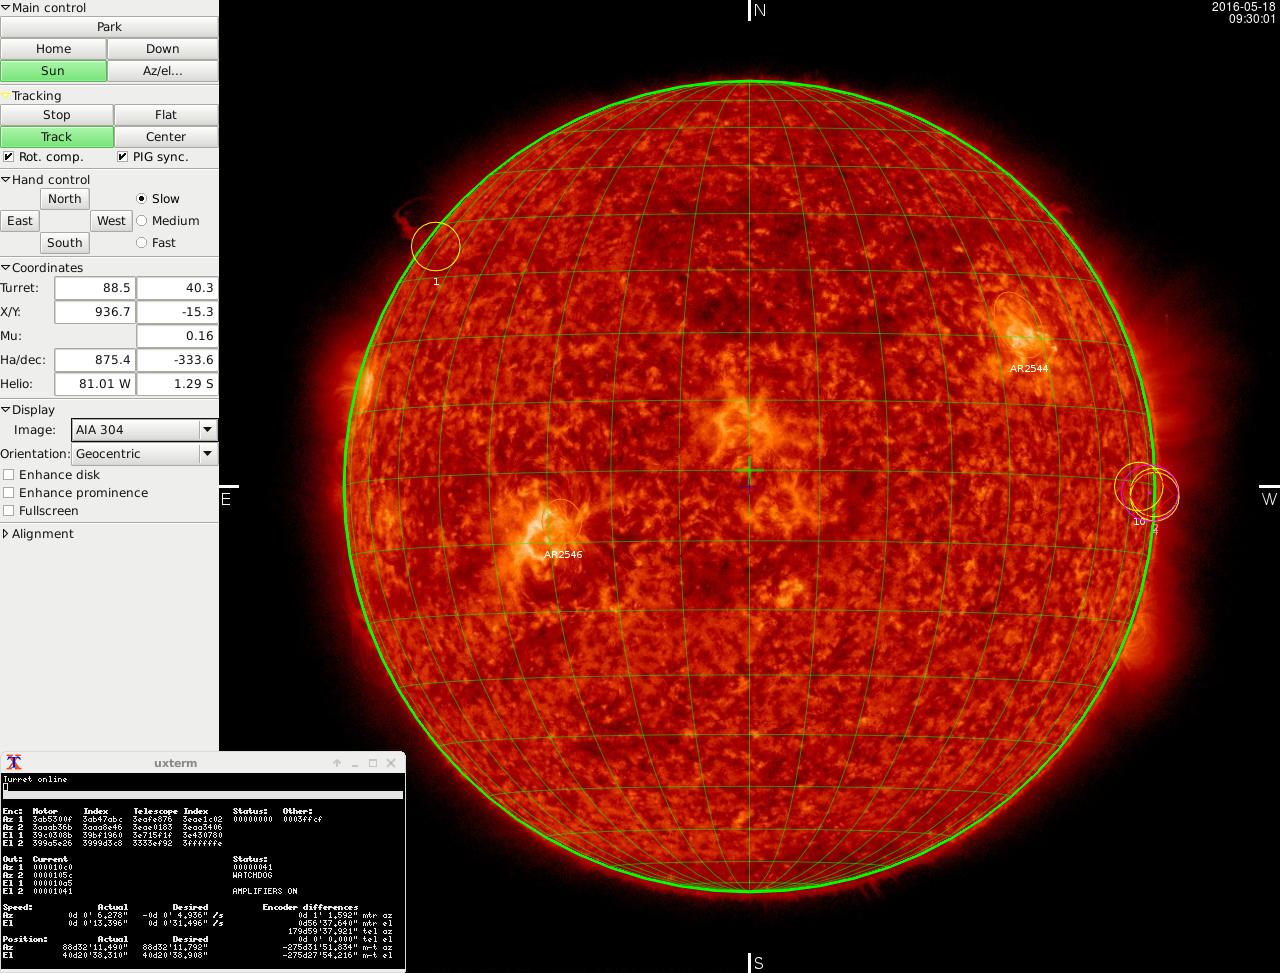This screenshot has width=1280, height=973.
Task: Open the Image AIA 304 dropdown
Action: [x=144, y=430]
